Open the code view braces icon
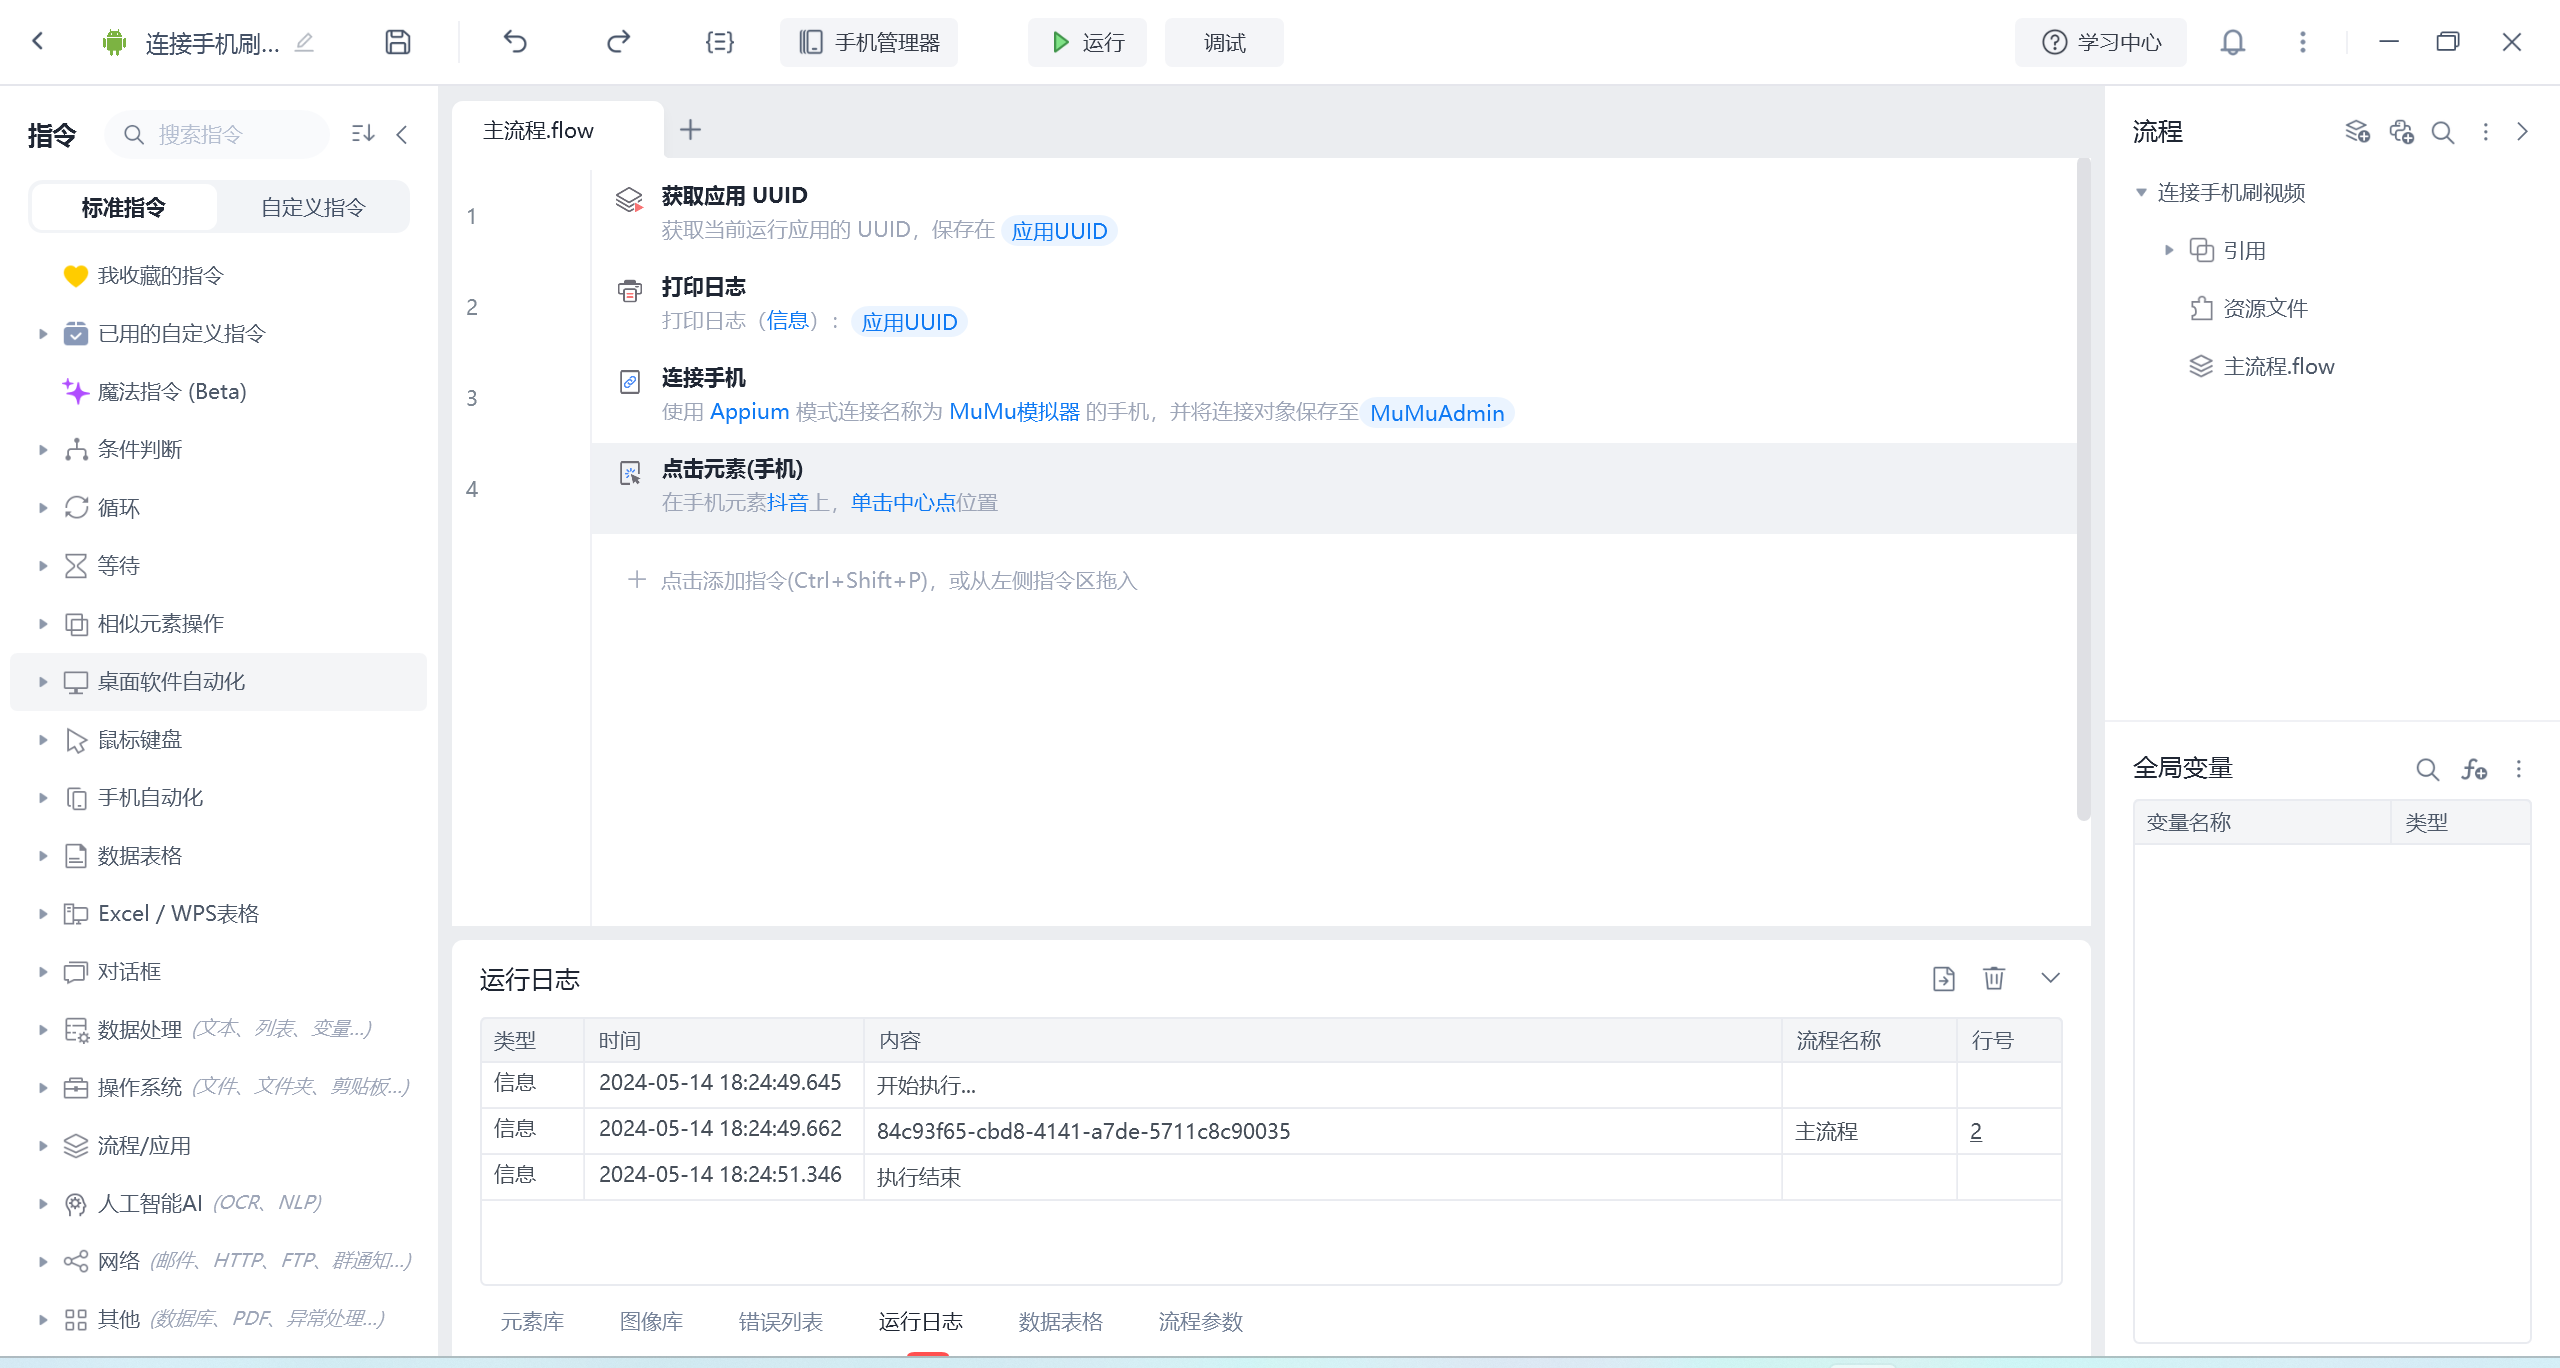This screenshot has height=1368, width=2560. (719, 42)
